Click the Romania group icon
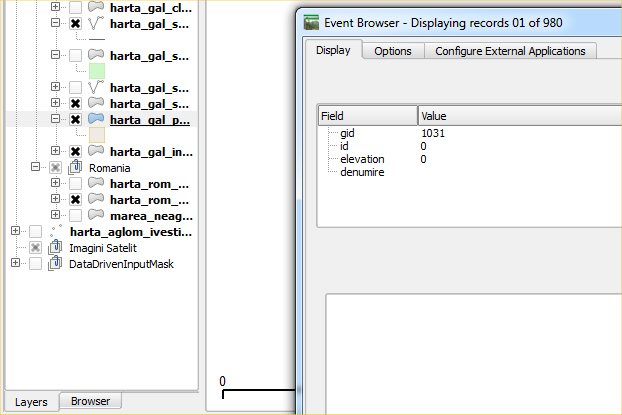622x415 pixels. (x=75, y=167)
